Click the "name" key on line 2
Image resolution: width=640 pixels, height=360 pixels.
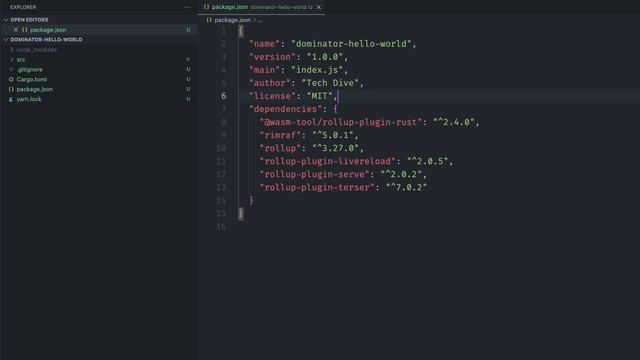(264, 44)
